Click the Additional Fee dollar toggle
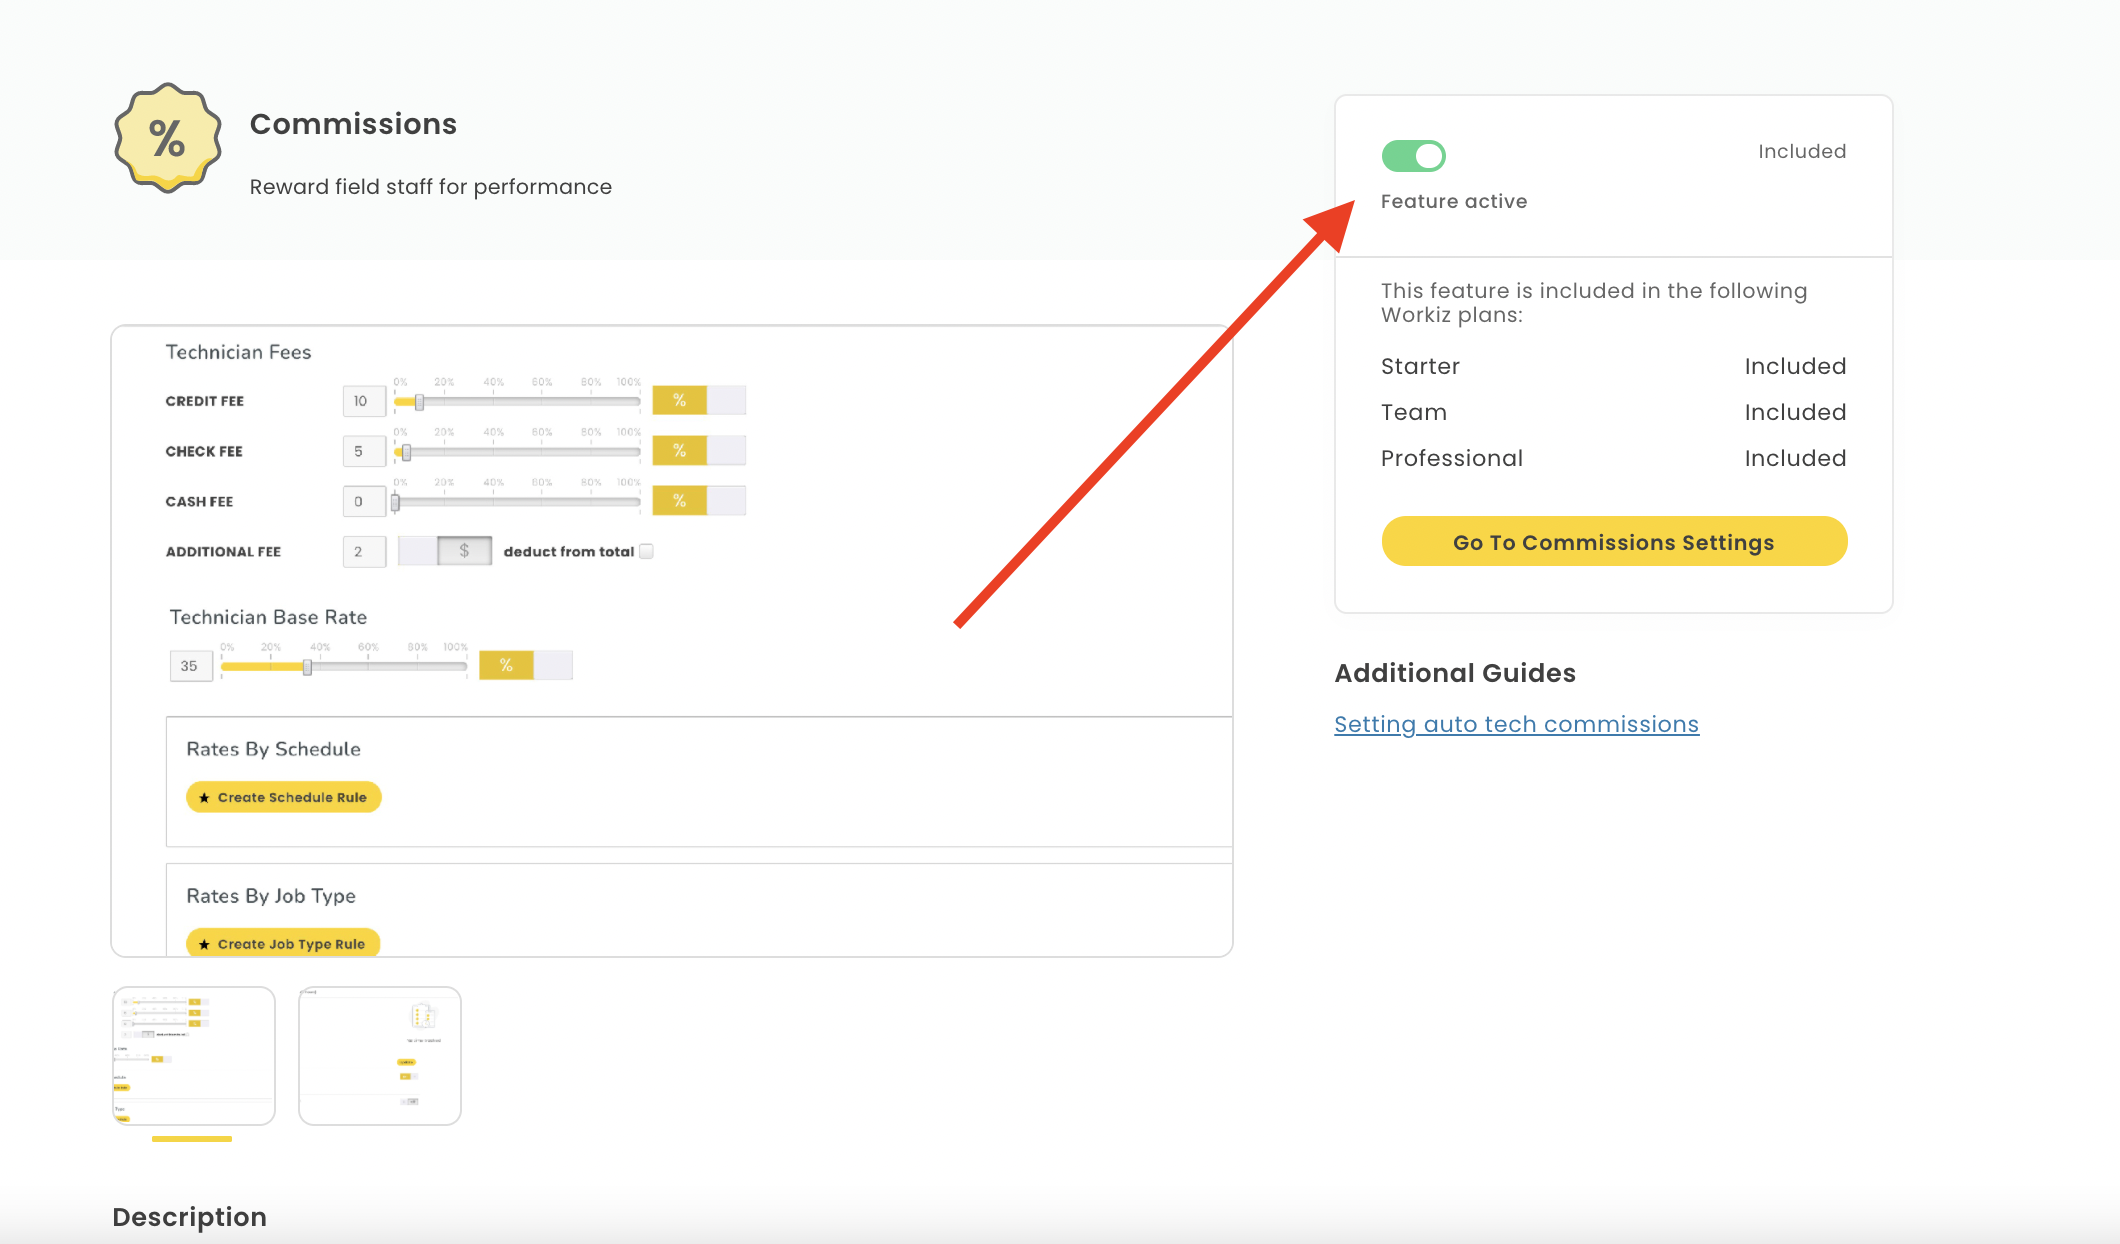2120x1244 pixels. [464, 551]
